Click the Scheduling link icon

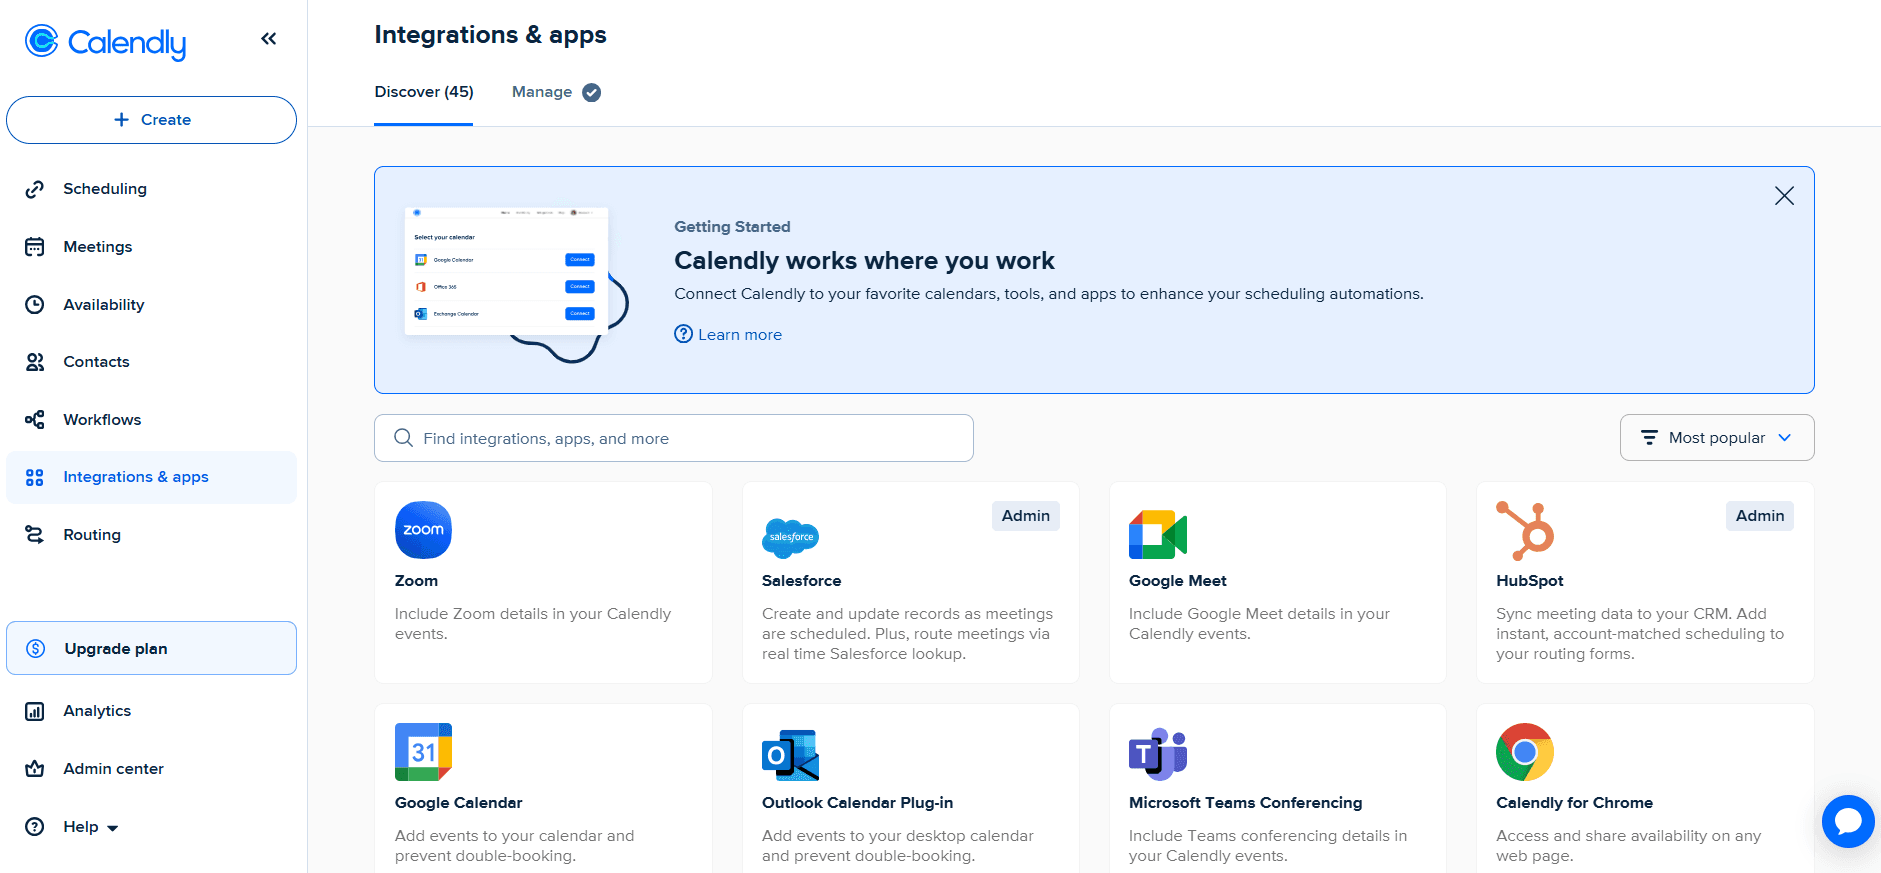pos(35,189)
